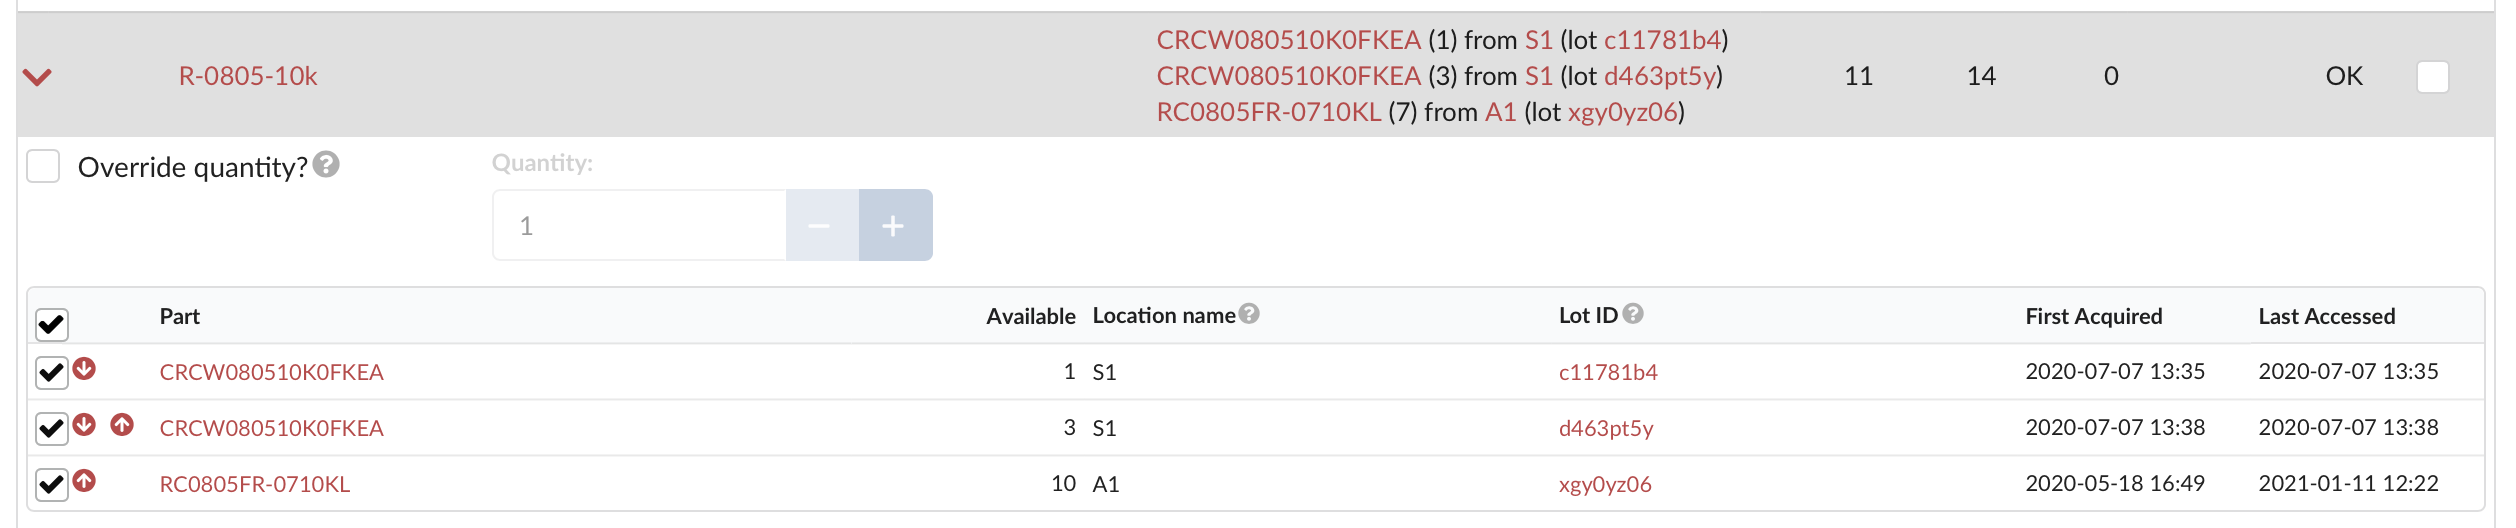Increase quantity with plus button
2516x528 pixels.
pos(895,225)
